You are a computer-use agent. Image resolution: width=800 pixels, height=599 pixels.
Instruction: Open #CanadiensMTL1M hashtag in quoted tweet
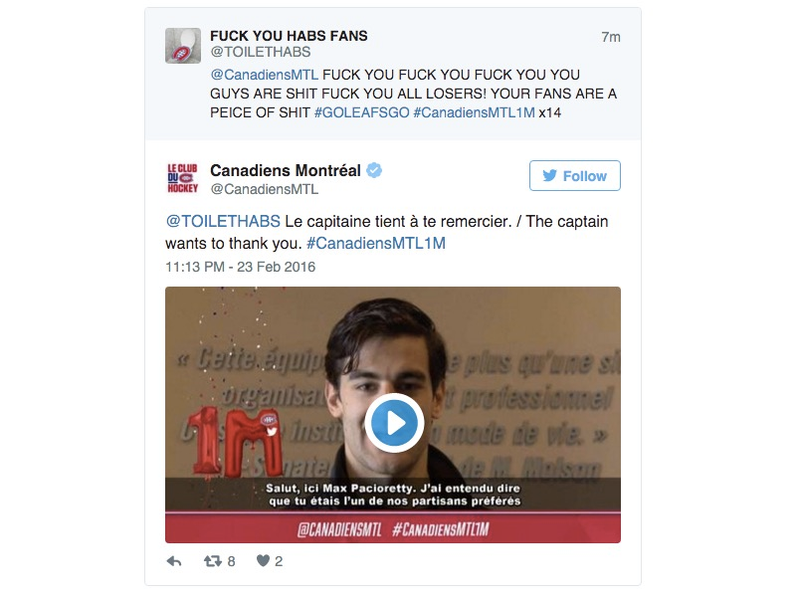[474, 113]
